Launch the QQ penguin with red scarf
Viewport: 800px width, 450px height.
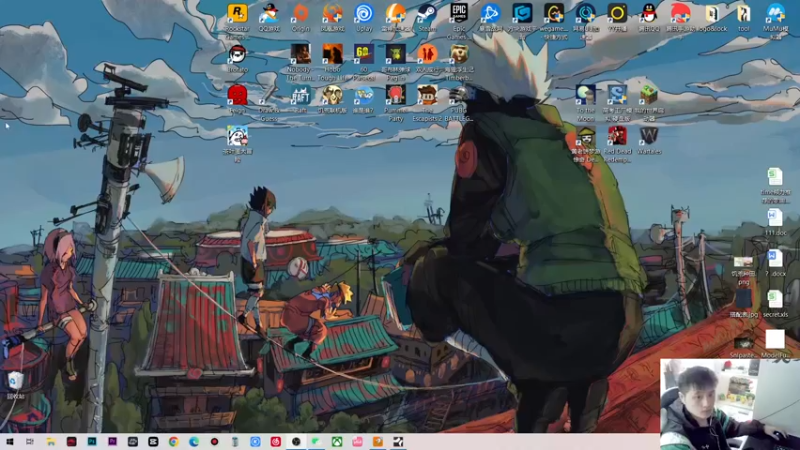[x=648, y=14]
